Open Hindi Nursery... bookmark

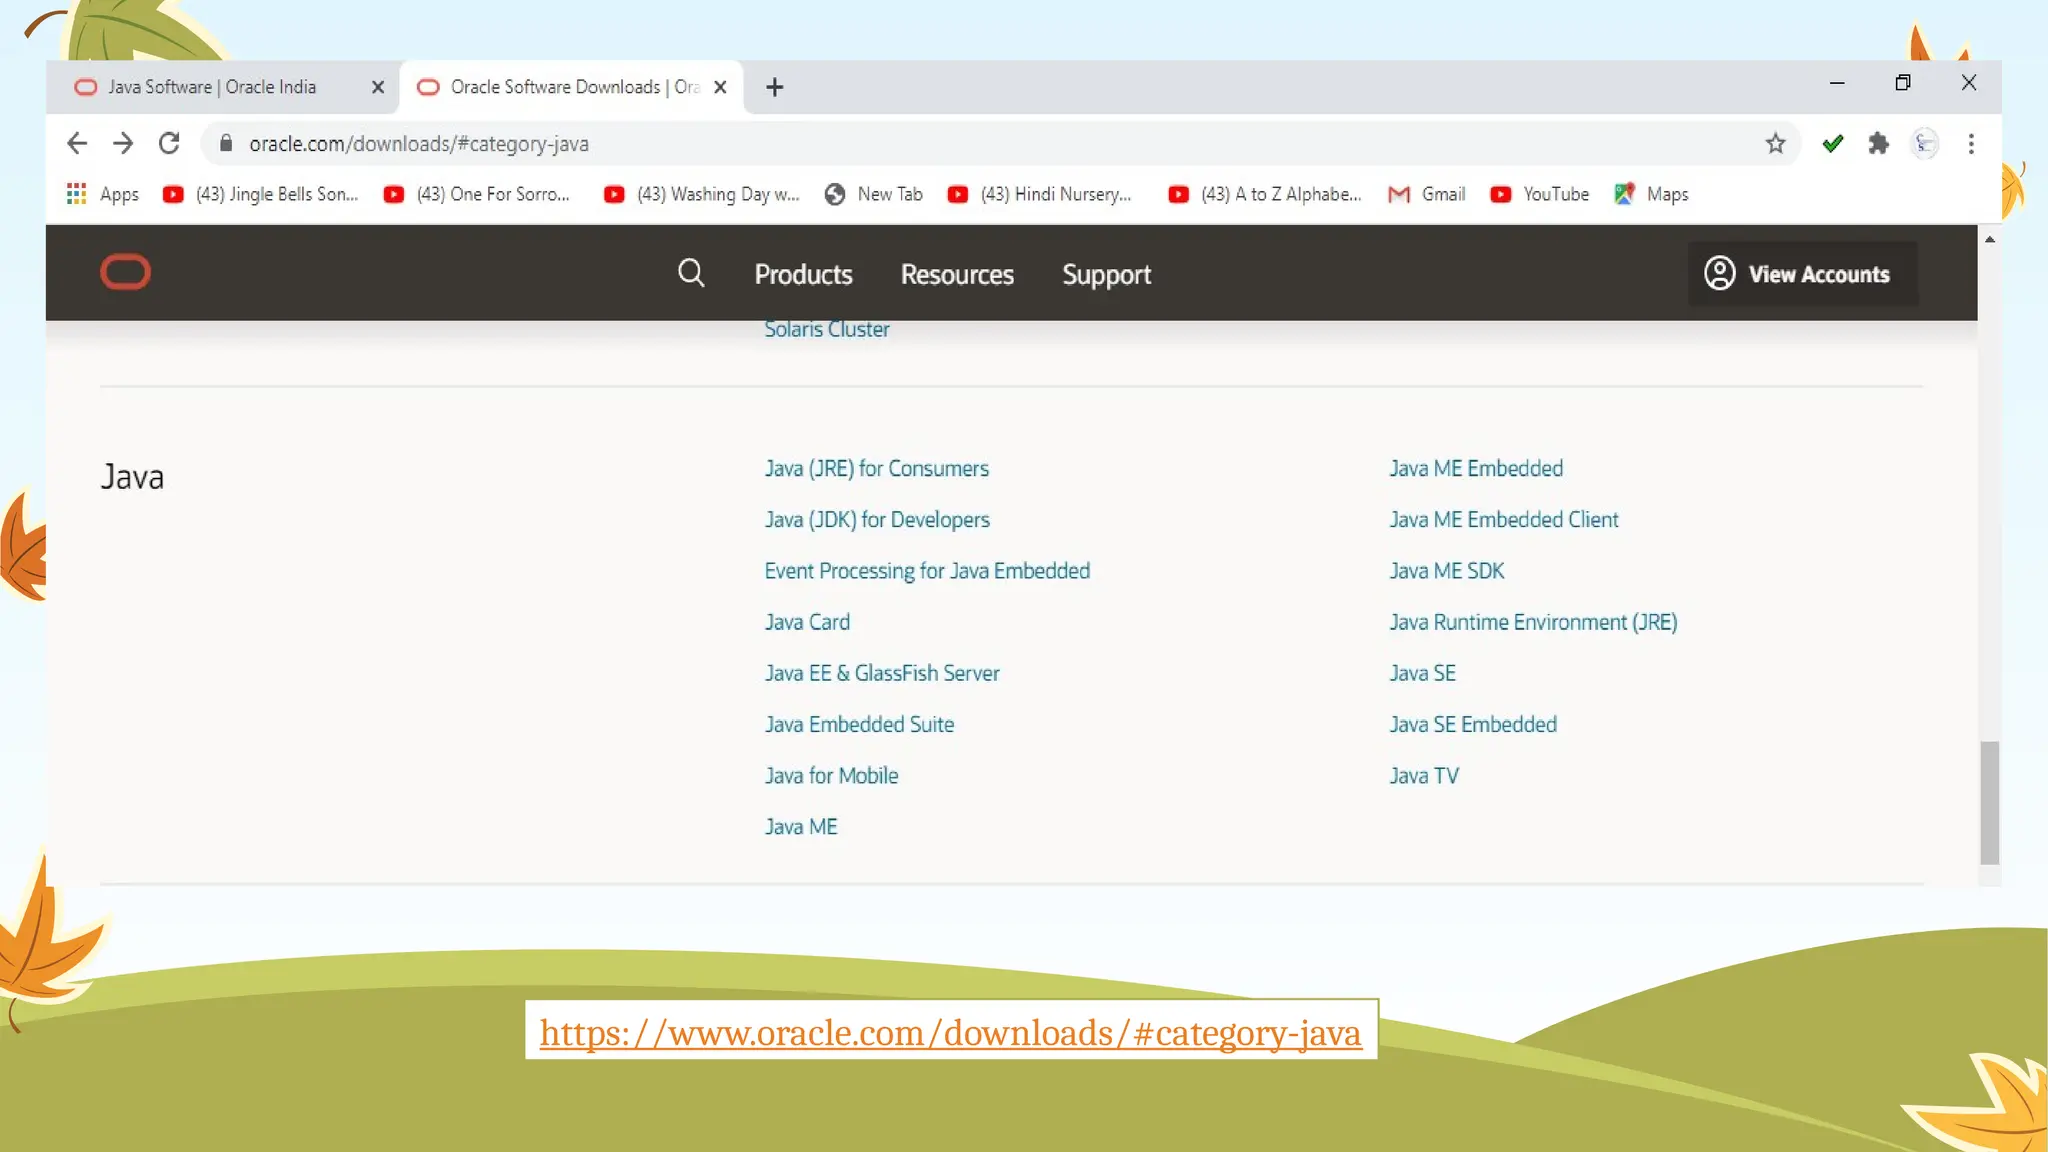click(x=1040, y=194)
